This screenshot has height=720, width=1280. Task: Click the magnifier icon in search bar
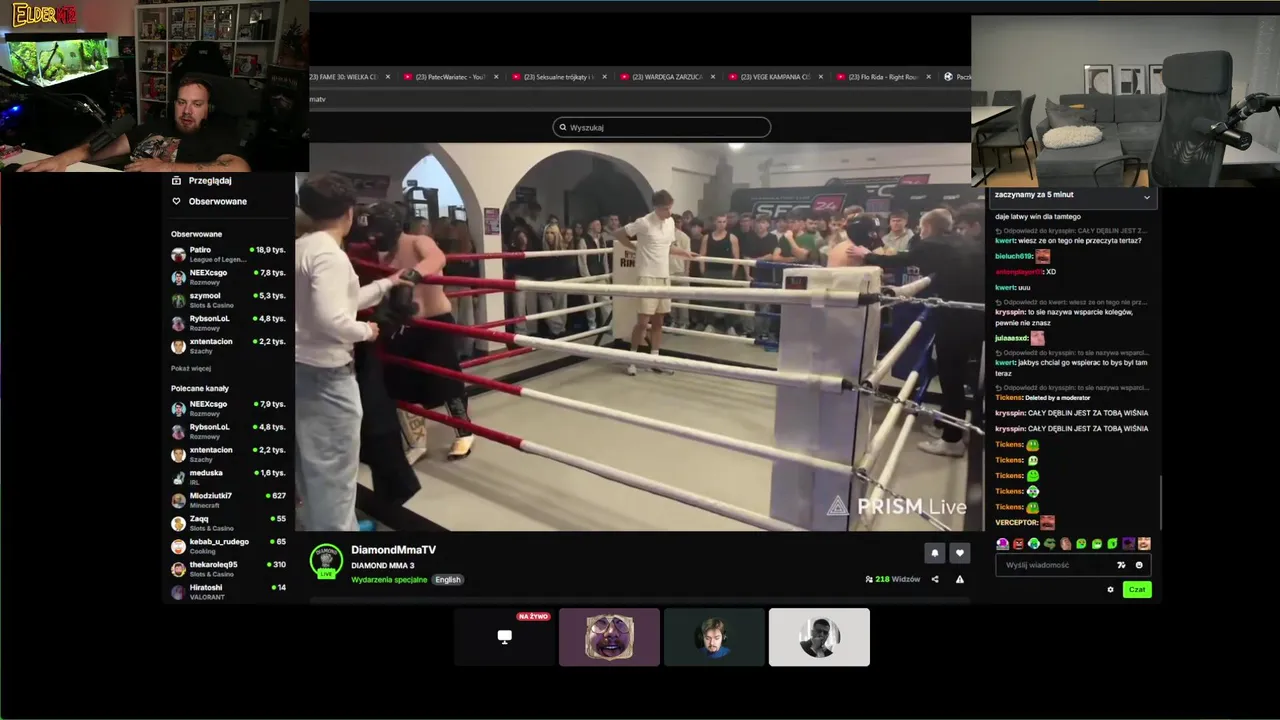(x=563, y=127)
